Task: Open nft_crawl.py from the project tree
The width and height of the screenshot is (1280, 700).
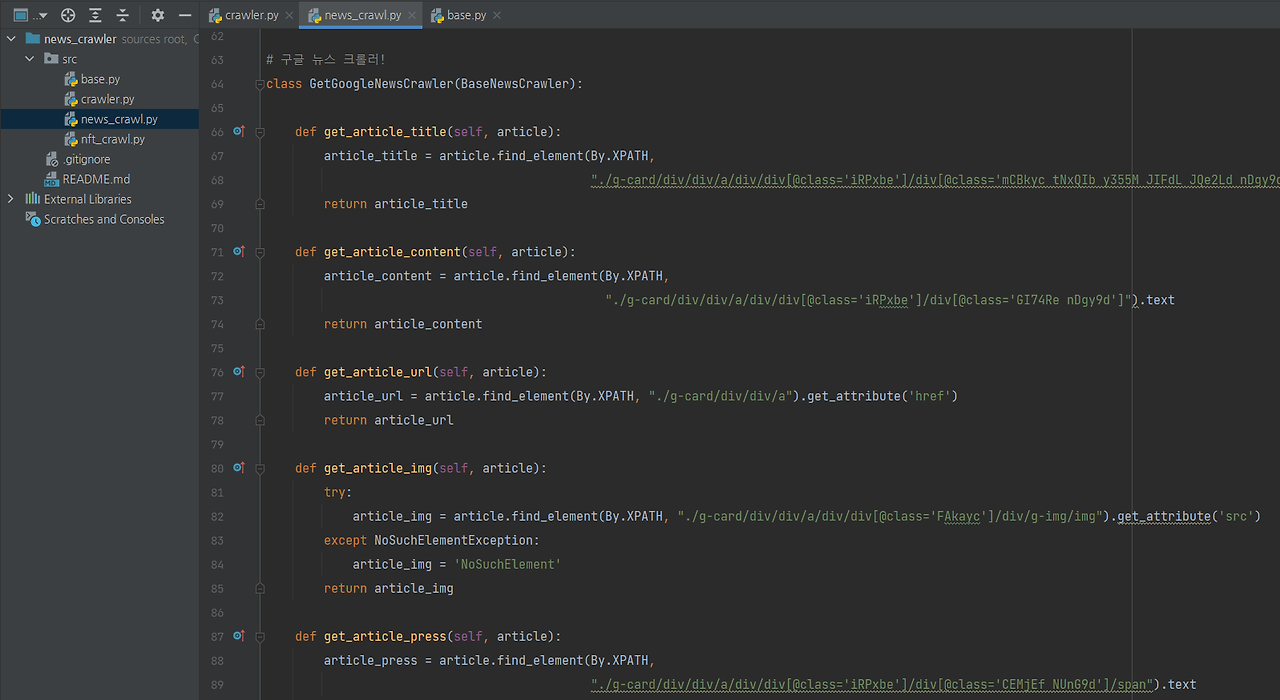Action: [x=113, y=139]
